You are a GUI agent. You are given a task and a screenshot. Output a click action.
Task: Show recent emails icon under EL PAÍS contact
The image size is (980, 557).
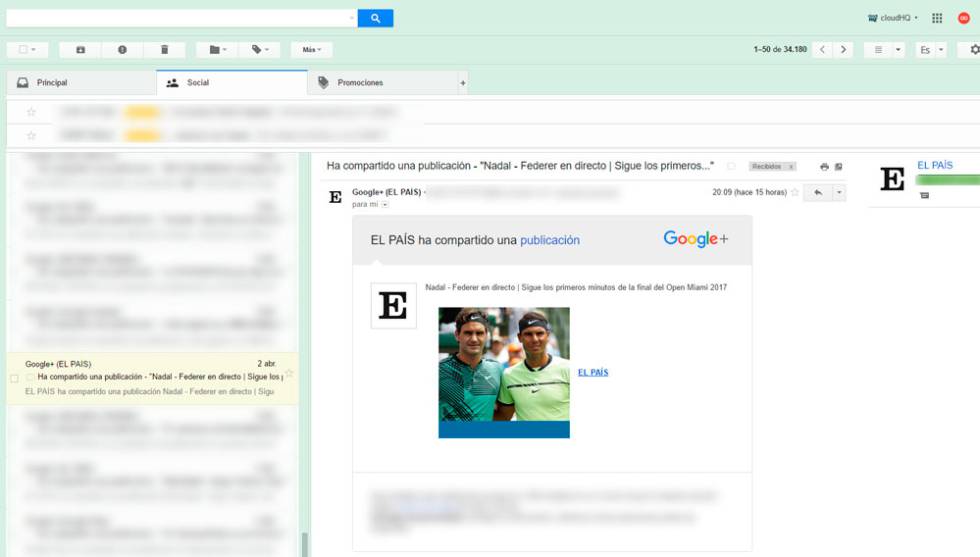(x=924, y=196)
